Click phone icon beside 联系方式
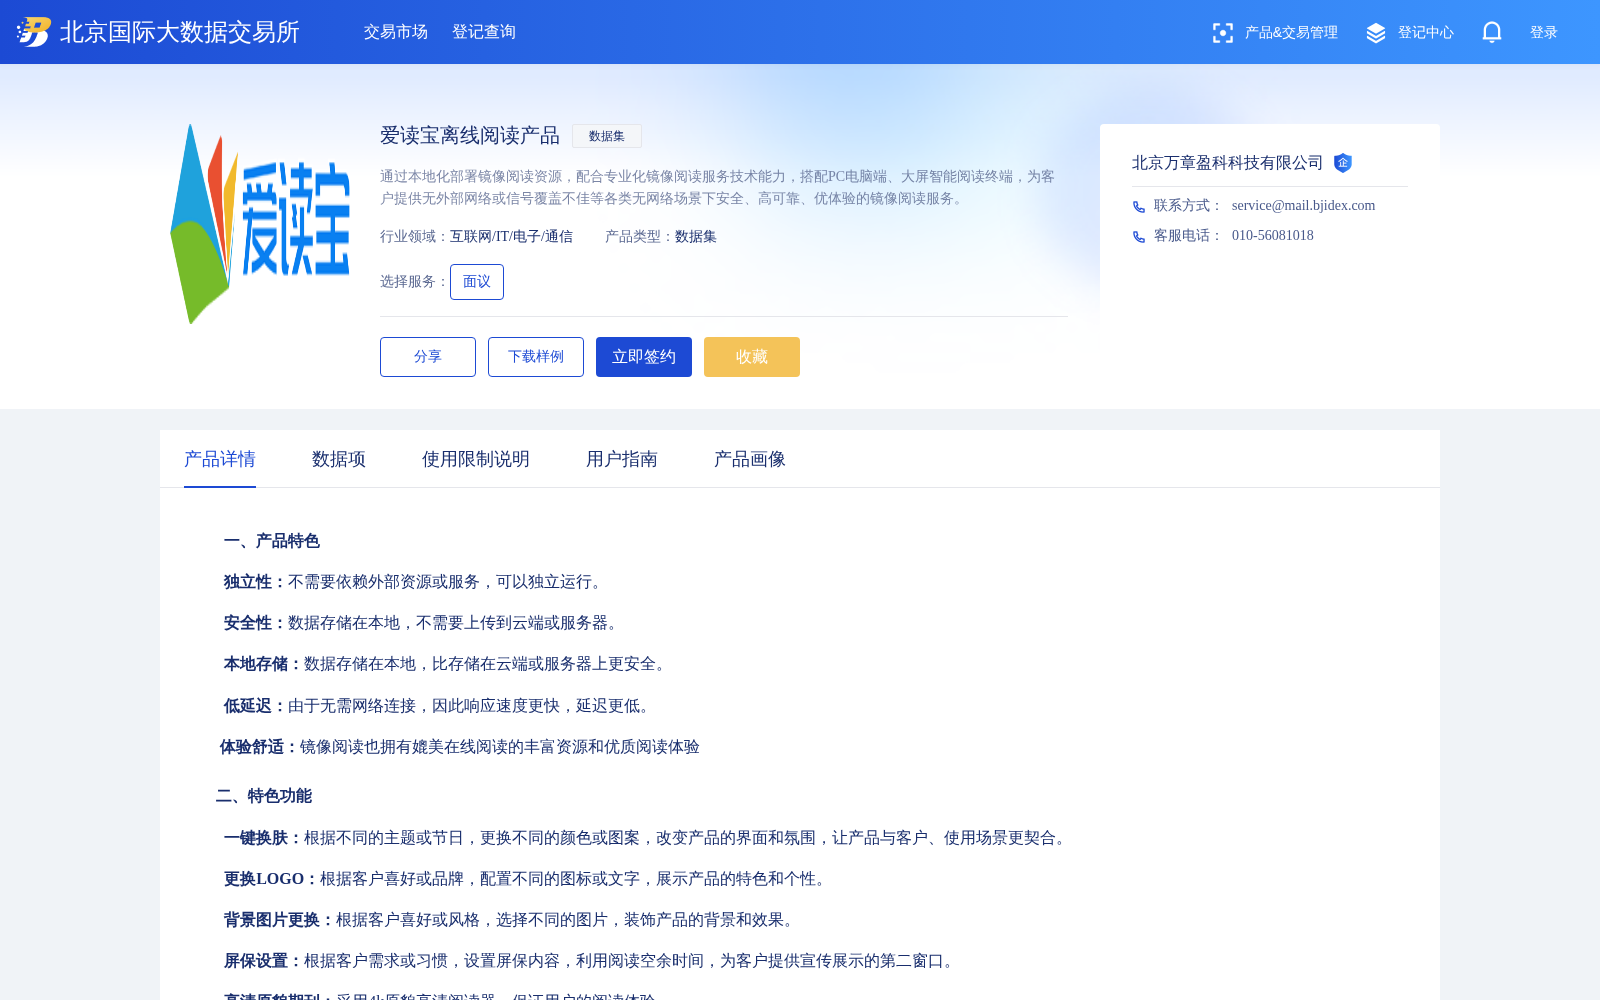The image size is (1600, 1000). (1139, 206)
